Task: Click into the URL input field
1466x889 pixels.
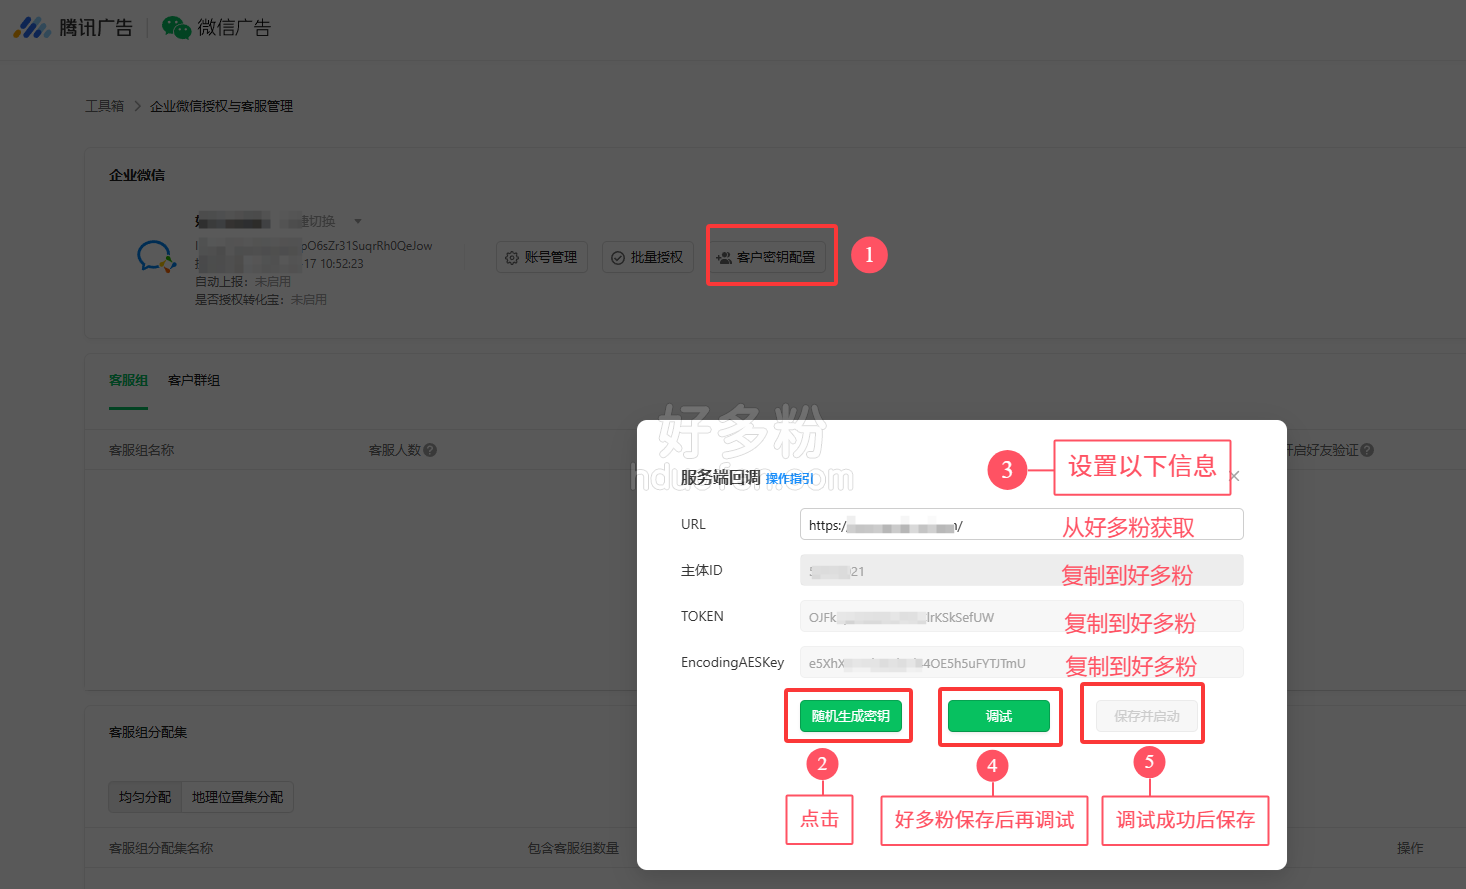Action: point(1000,525)
